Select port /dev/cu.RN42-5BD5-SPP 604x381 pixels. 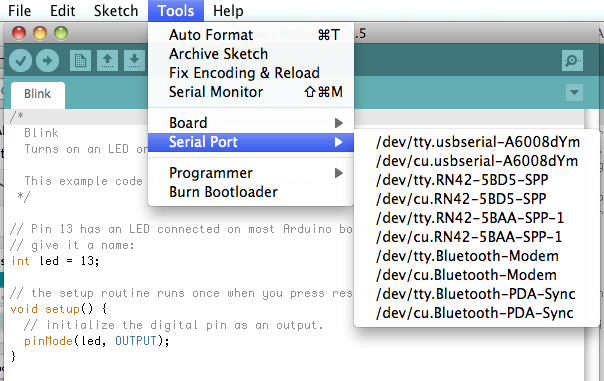click(476, 199)
